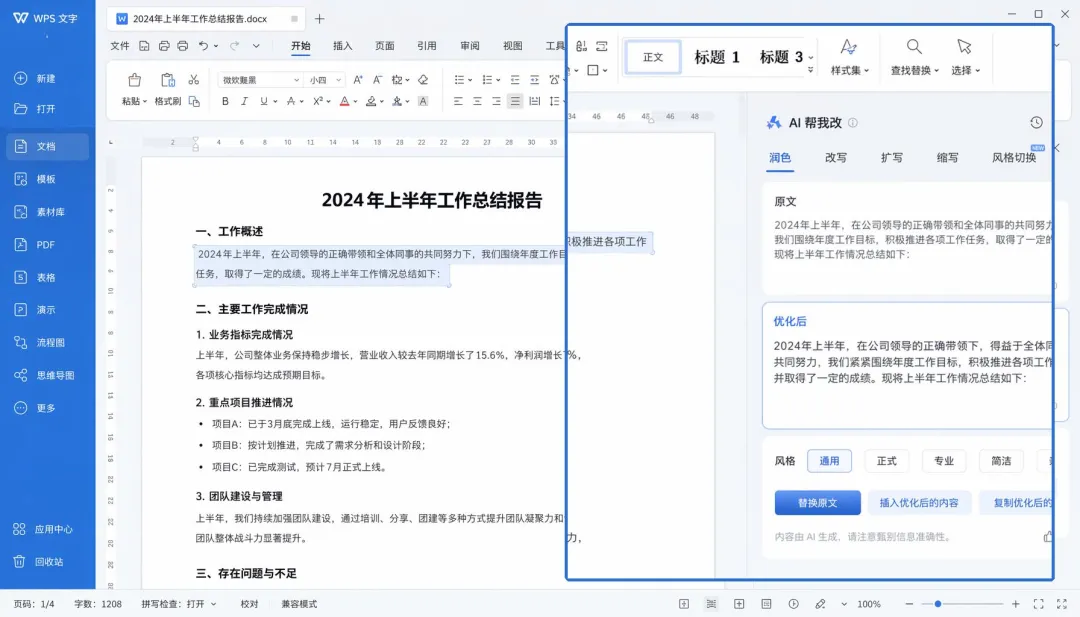Click the Cut scissors icon
The image size is (1080, 617).
(194, 80)
